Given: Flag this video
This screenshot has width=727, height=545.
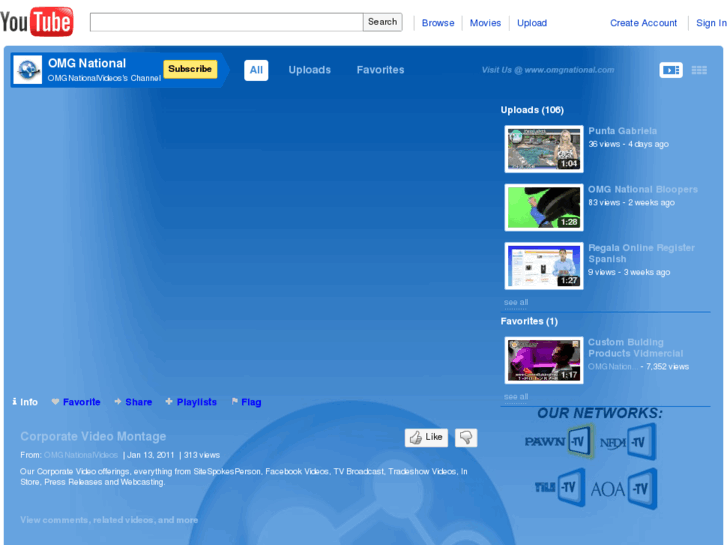Looking at the screenshot, I should pyautogui.click(x=246, y=402).
